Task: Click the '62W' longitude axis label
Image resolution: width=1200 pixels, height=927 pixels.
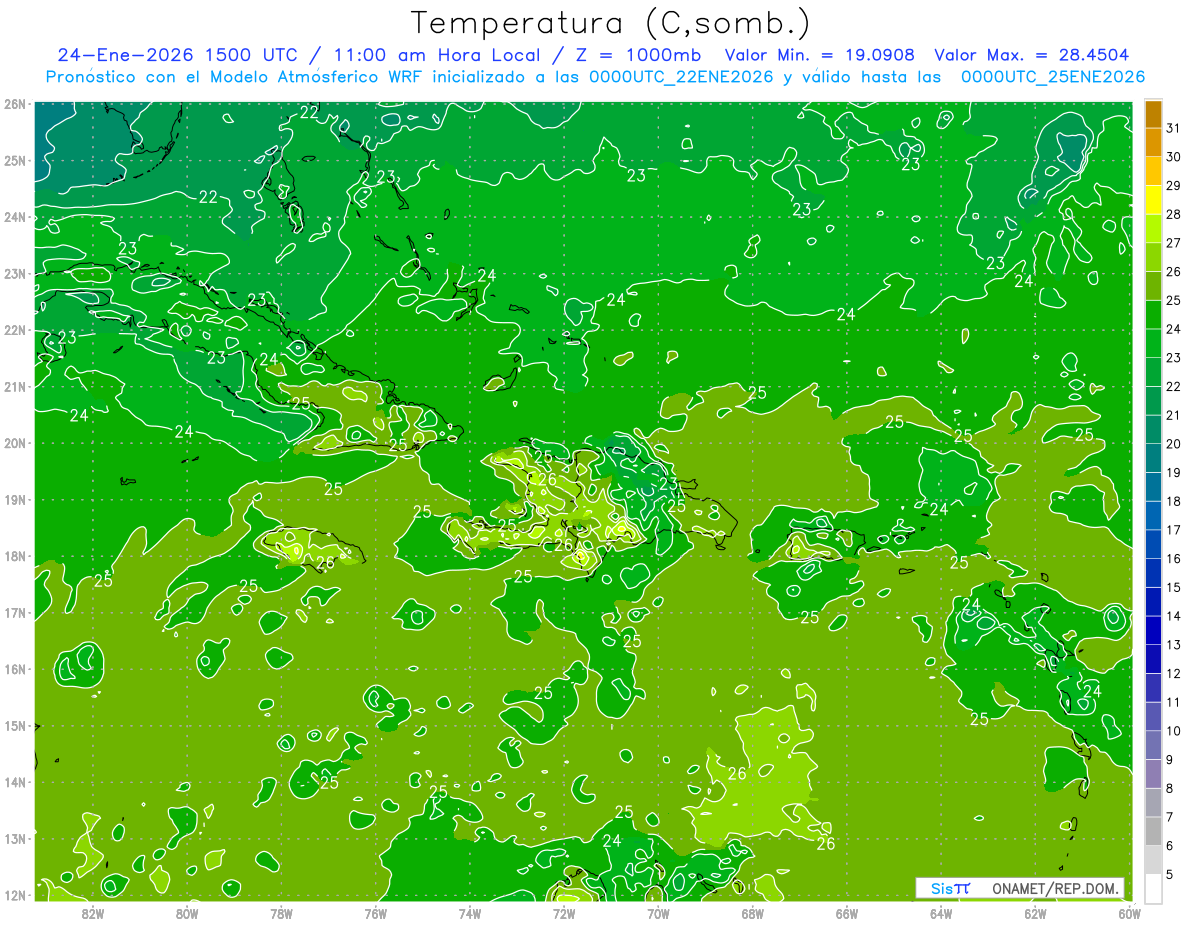Action: tap(1035, 912)
